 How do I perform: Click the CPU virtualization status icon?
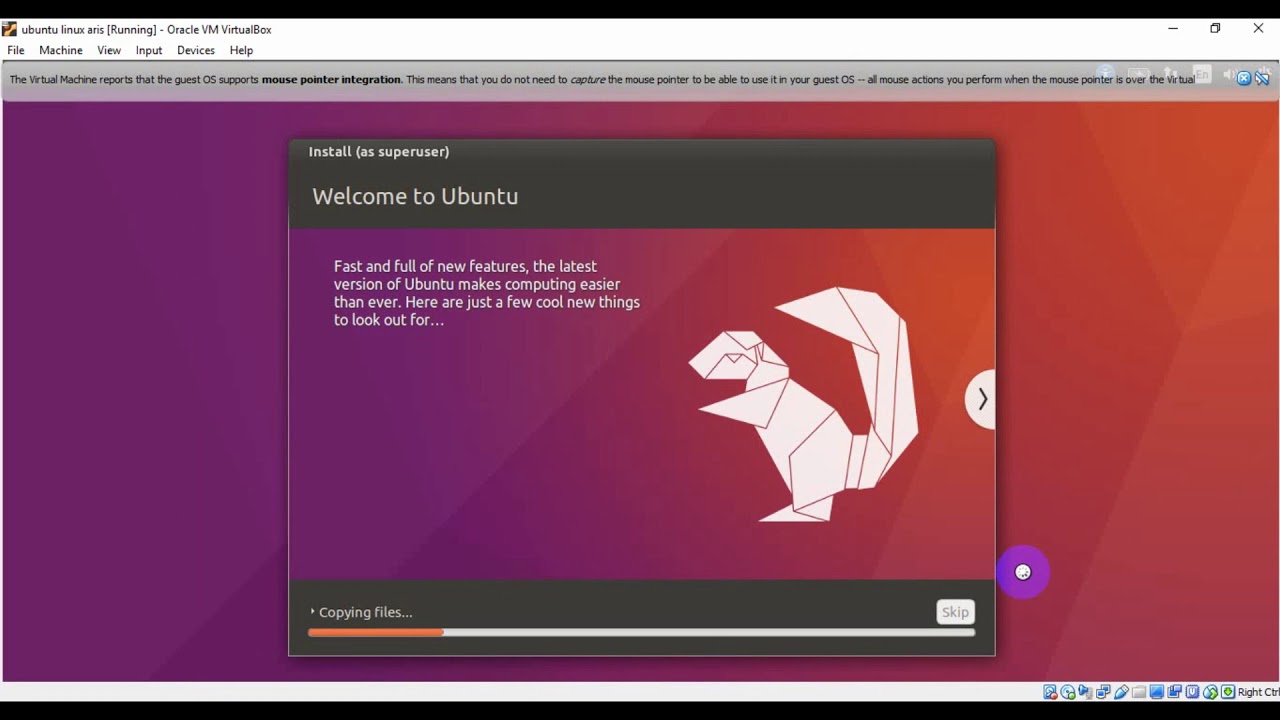[x=1192, y=692]
